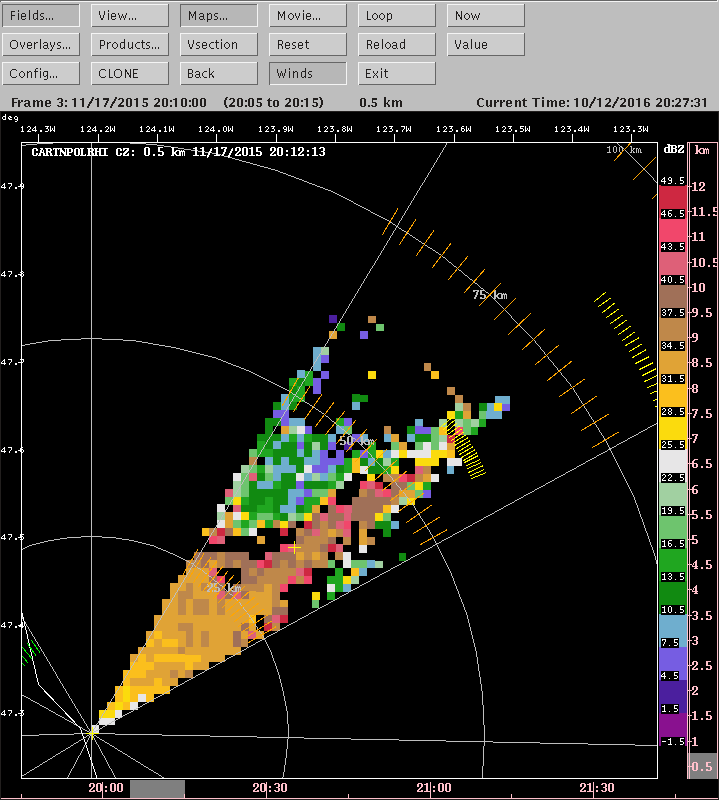
Task: Toggle the Winds overlay off
Action: (308, 74)
